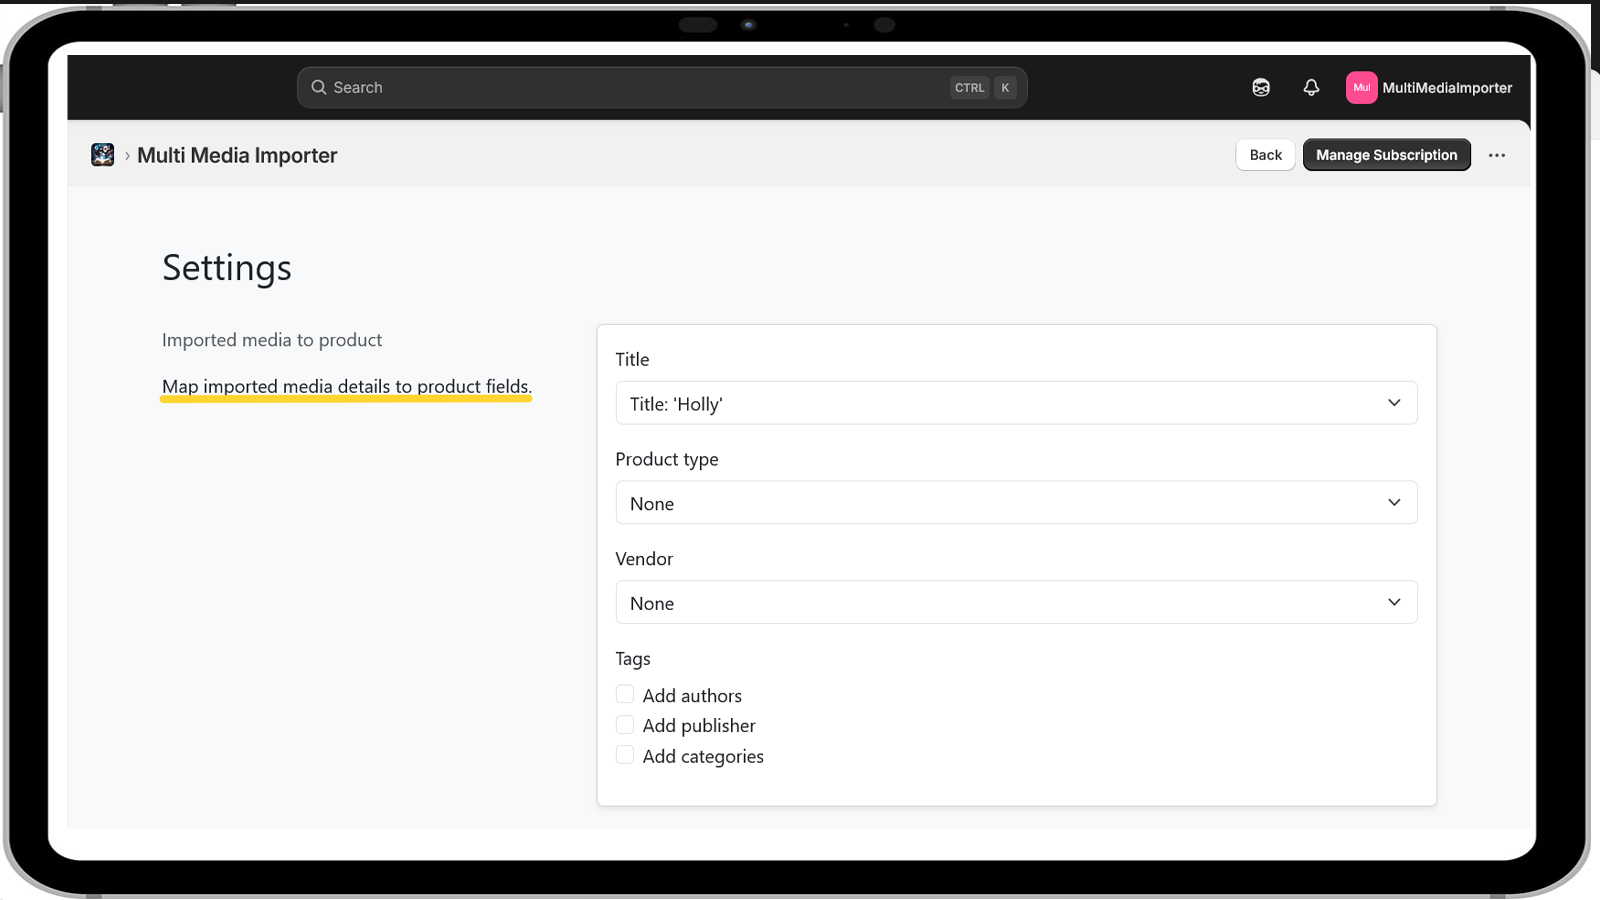Open the Title dropdown showing 'Holly'
Image resolution: width=1600 pixels, height=900 pixels.
tap(1016, 403)
